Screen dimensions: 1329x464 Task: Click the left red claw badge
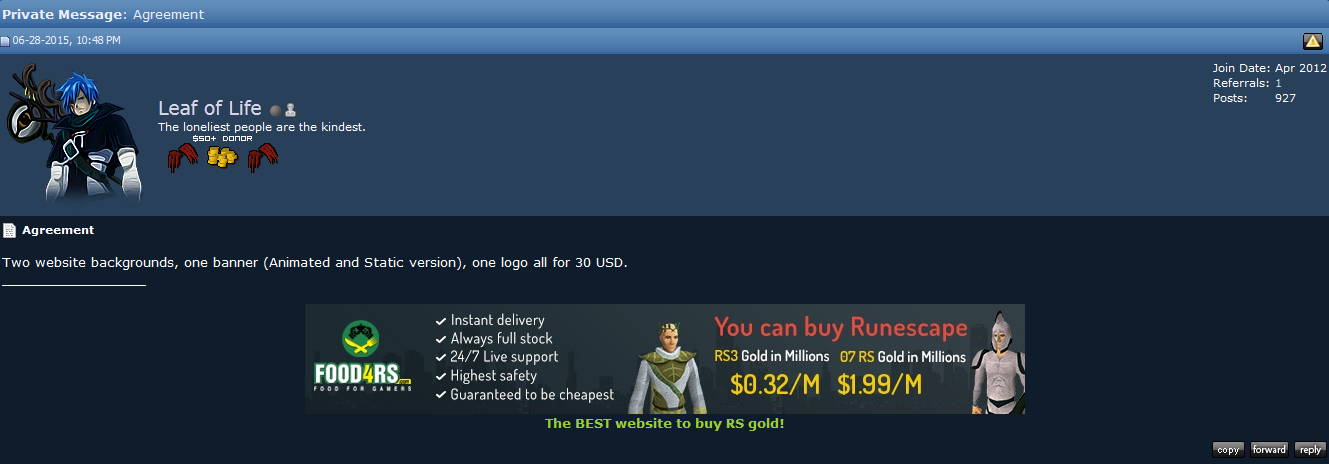point(182,158)
